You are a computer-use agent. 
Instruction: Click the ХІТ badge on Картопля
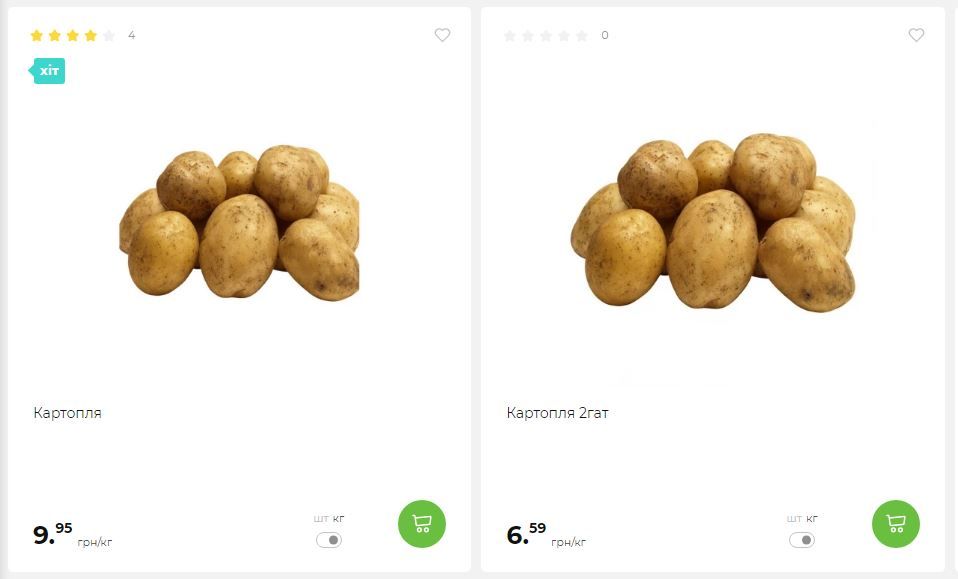47,71
